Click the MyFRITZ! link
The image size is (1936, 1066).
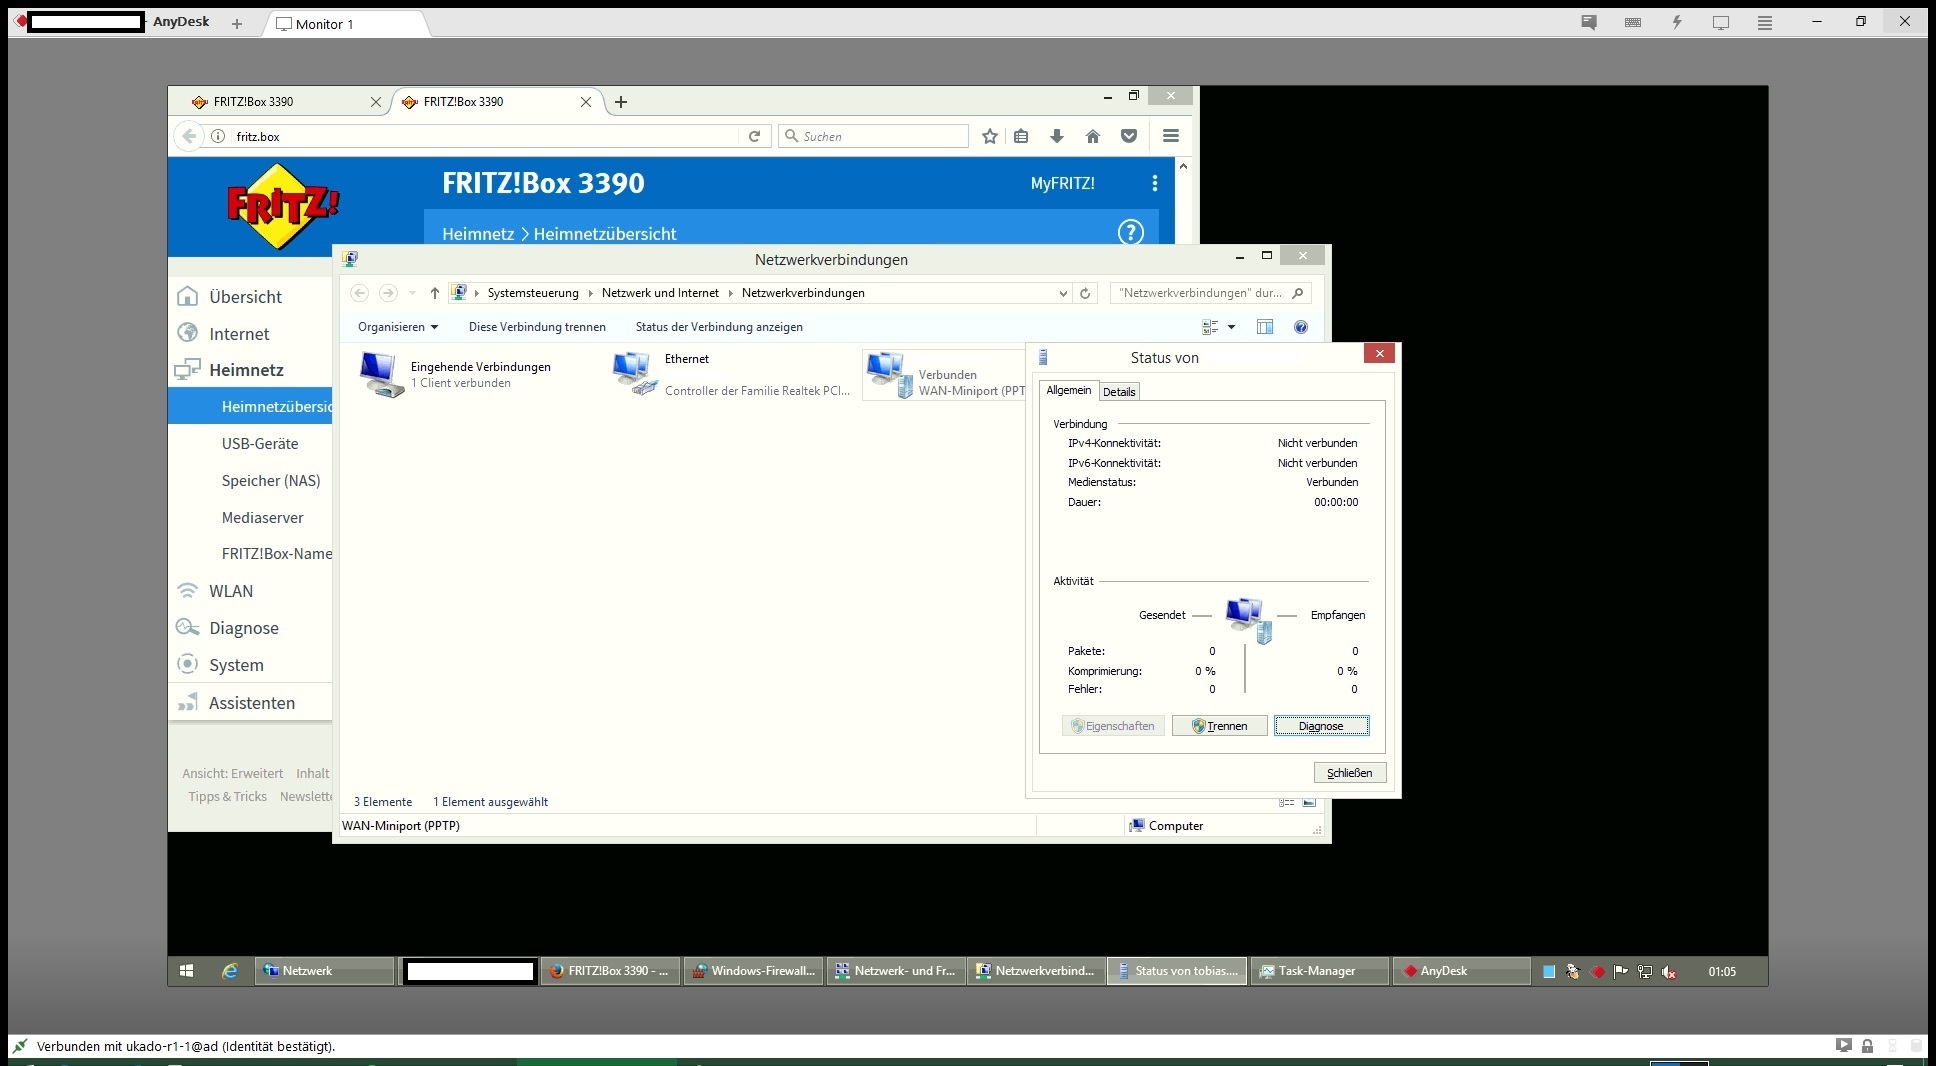1062,183
